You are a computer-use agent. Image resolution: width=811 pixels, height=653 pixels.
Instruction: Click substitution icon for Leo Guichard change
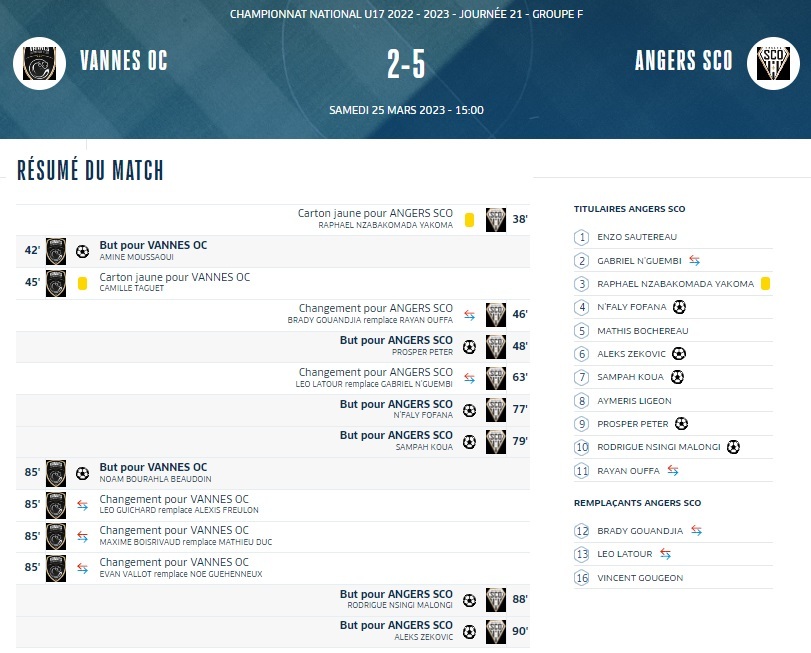(x=82, y=505)
